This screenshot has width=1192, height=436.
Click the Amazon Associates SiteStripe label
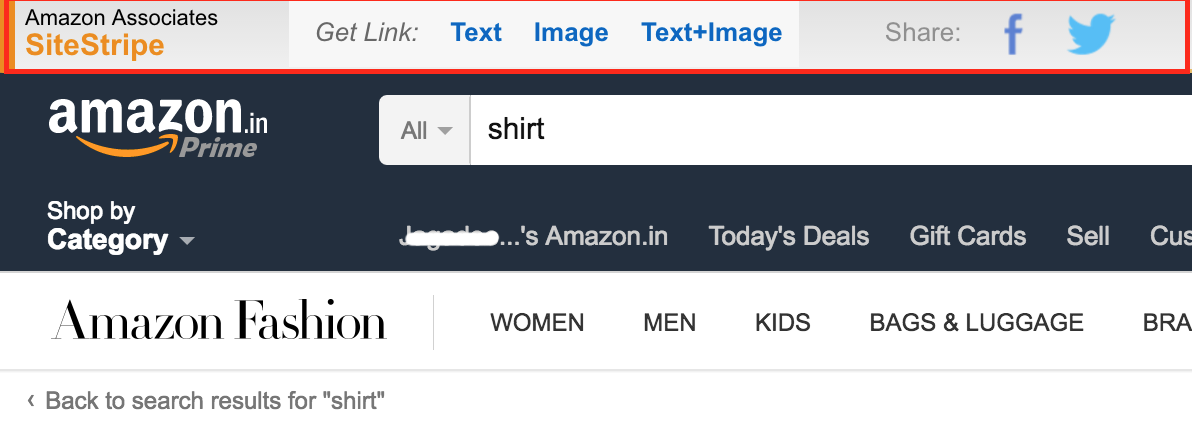[x=122, y=32]
